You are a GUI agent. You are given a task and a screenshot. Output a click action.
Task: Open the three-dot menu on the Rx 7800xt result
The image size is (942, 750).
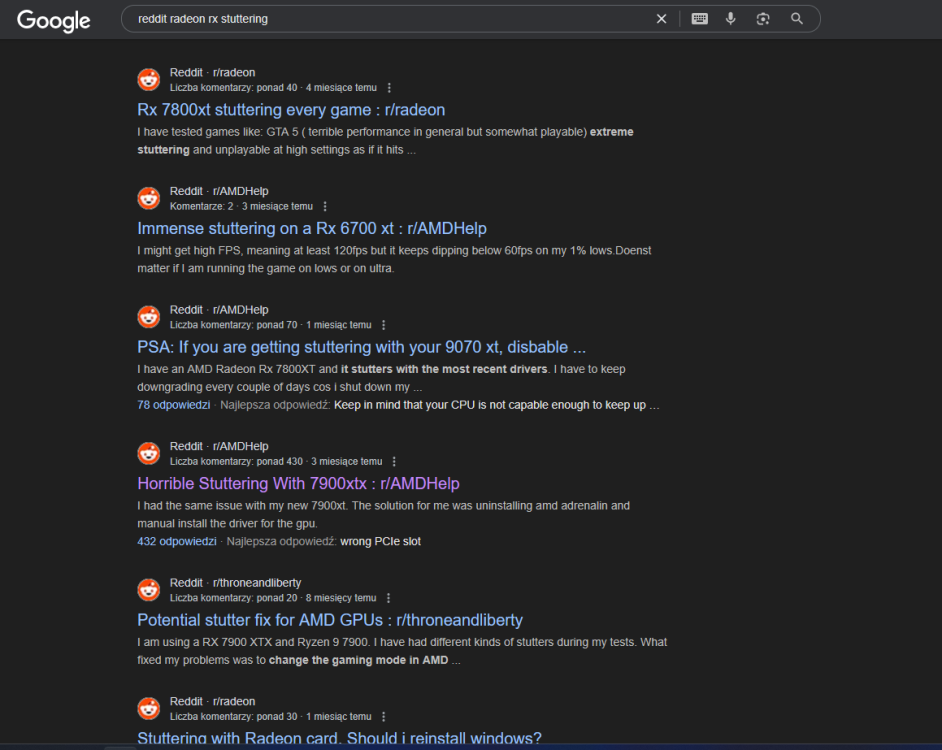click(x=389, y=87)
